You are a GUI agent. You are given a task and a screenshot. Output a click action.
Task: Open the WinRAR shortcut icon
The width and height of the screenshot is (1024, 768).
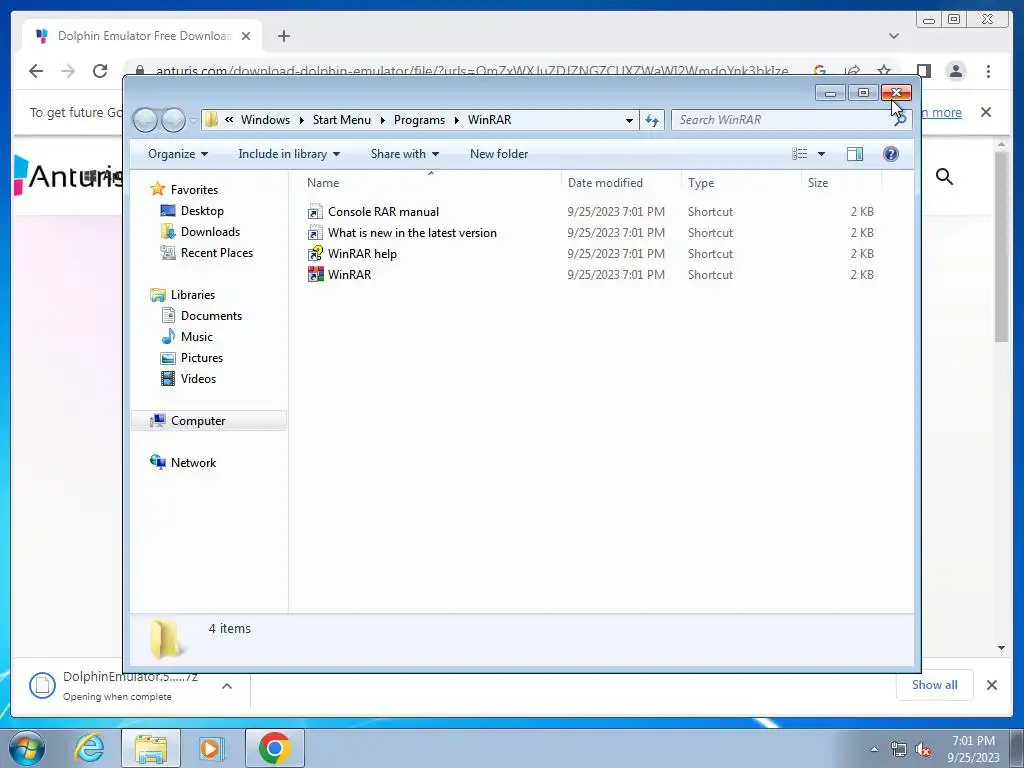tap(315, 274)
